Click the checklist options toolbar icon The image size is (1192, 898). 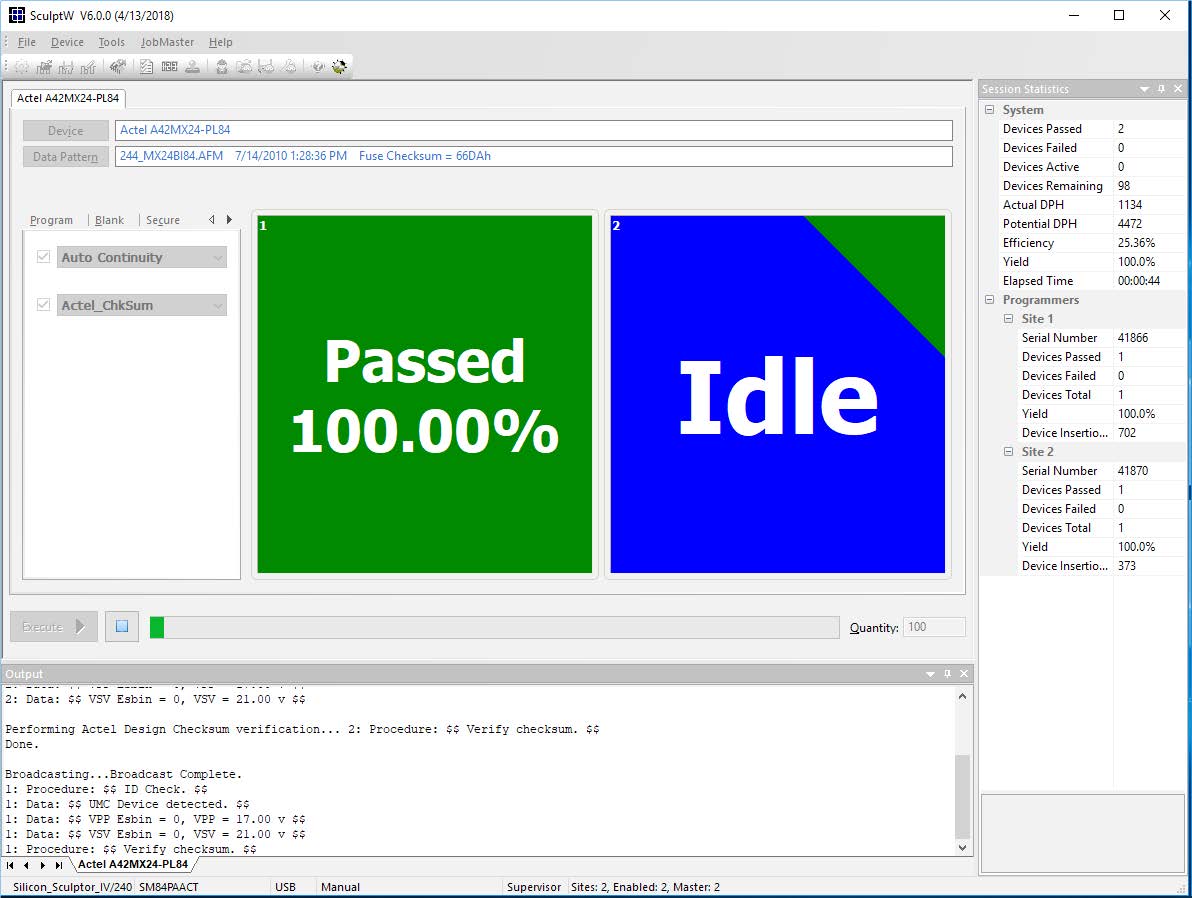point(147,67)
